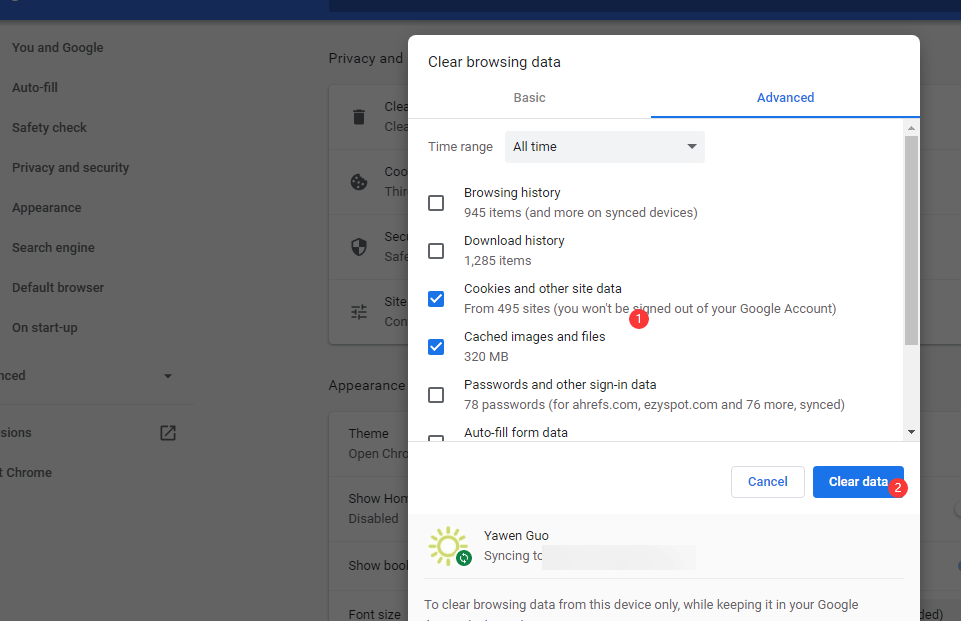
Task: Click Yawen Guo sun profile avatar
Action: pos(447,545)
